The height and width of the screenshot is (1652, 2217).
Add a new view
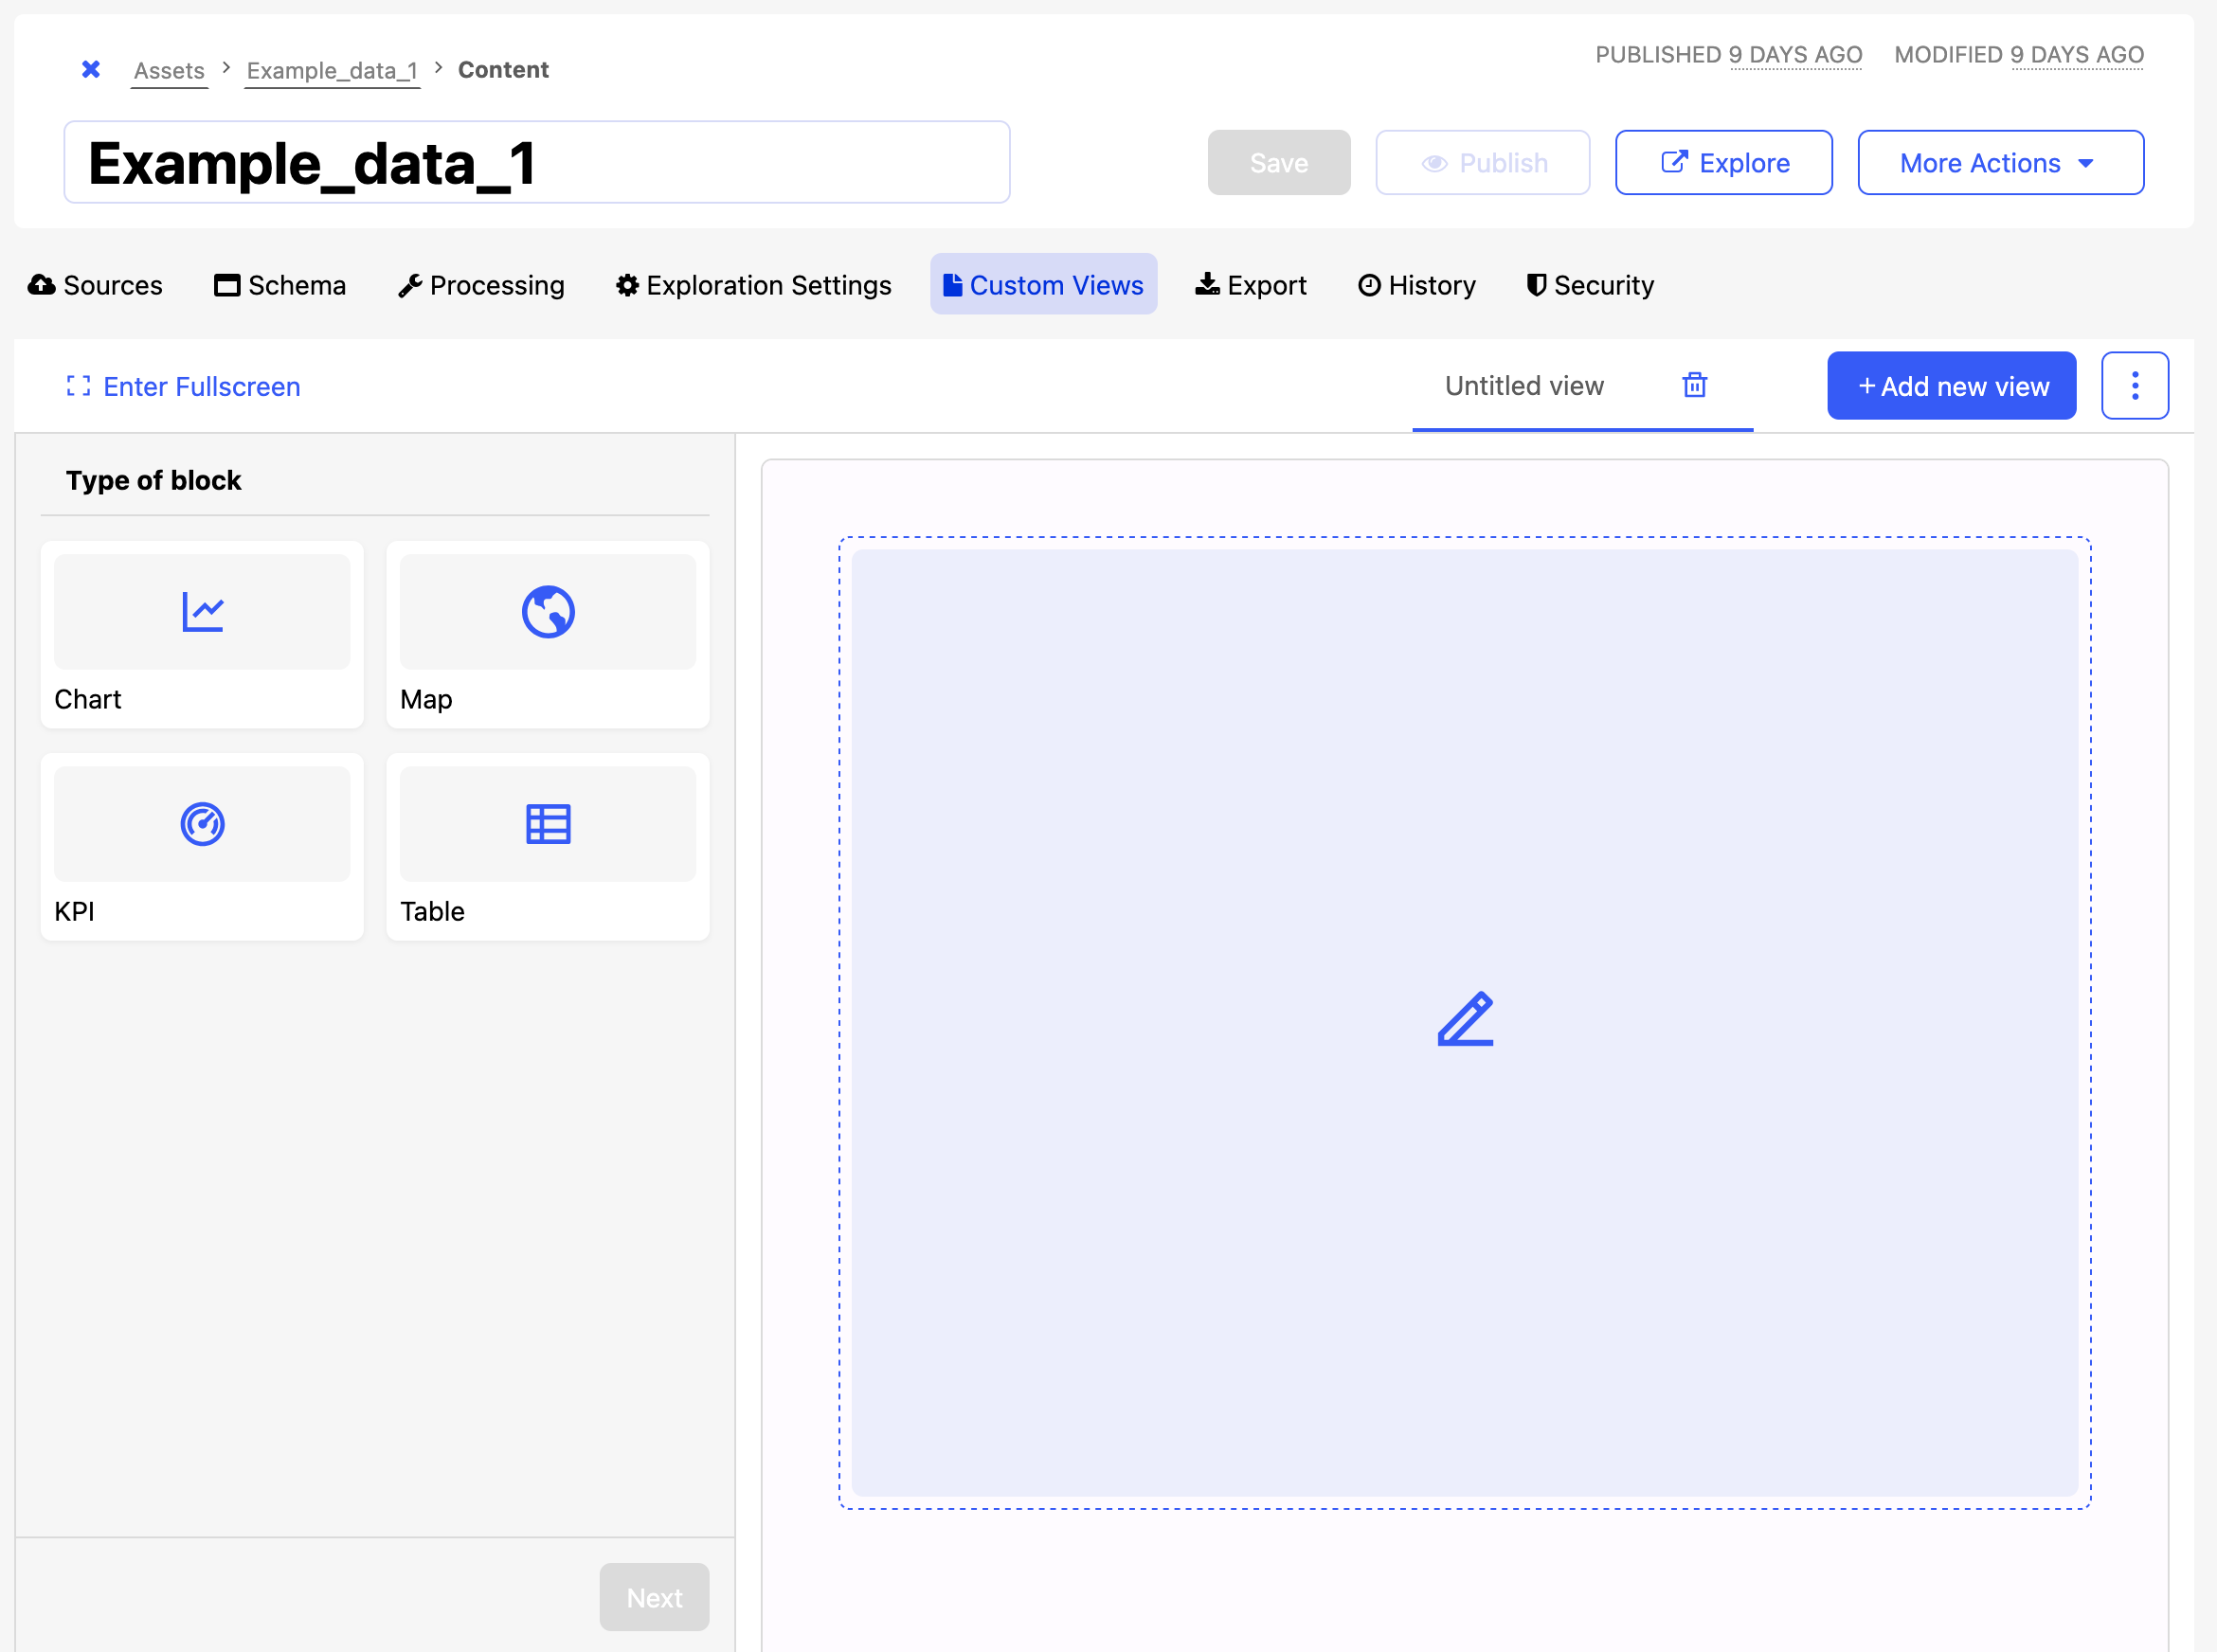pyautogui.click(x=1951, y=386)
